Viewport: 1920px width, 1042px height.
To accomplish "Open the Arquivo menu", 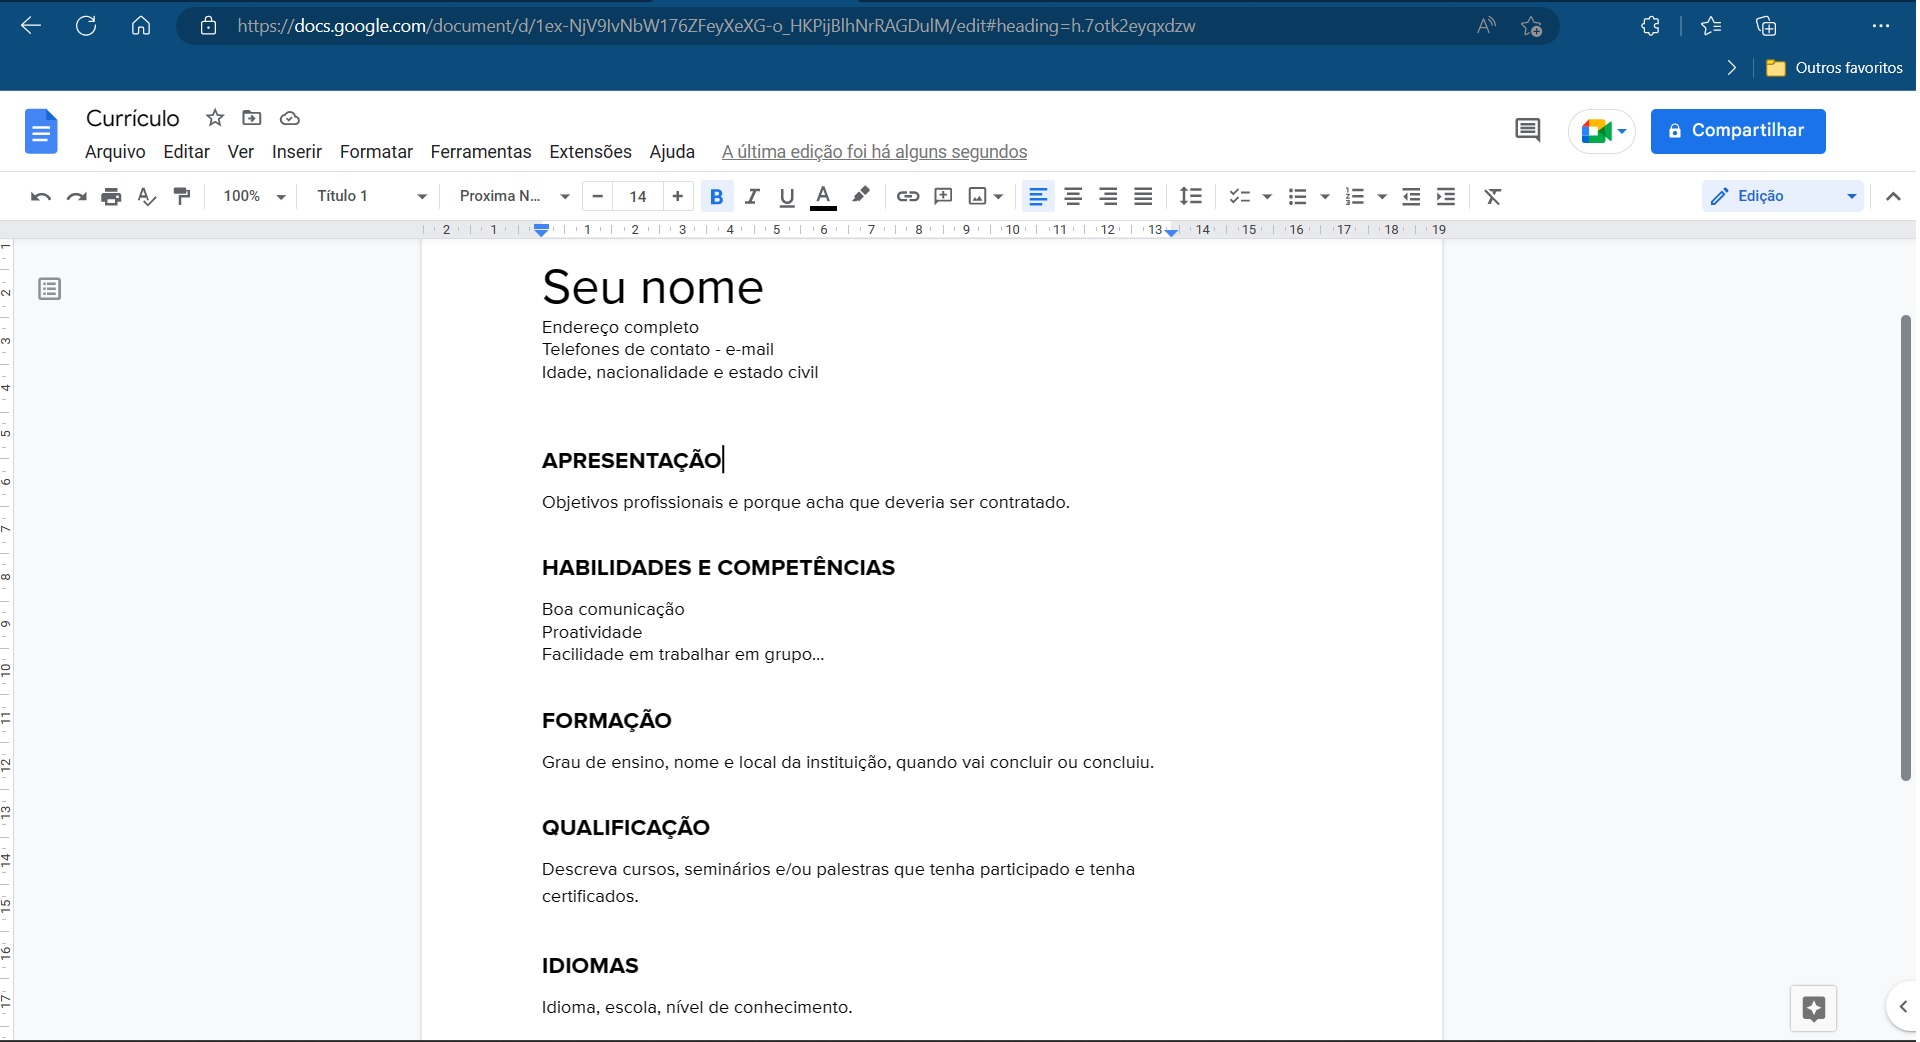I will click(115, 152).
